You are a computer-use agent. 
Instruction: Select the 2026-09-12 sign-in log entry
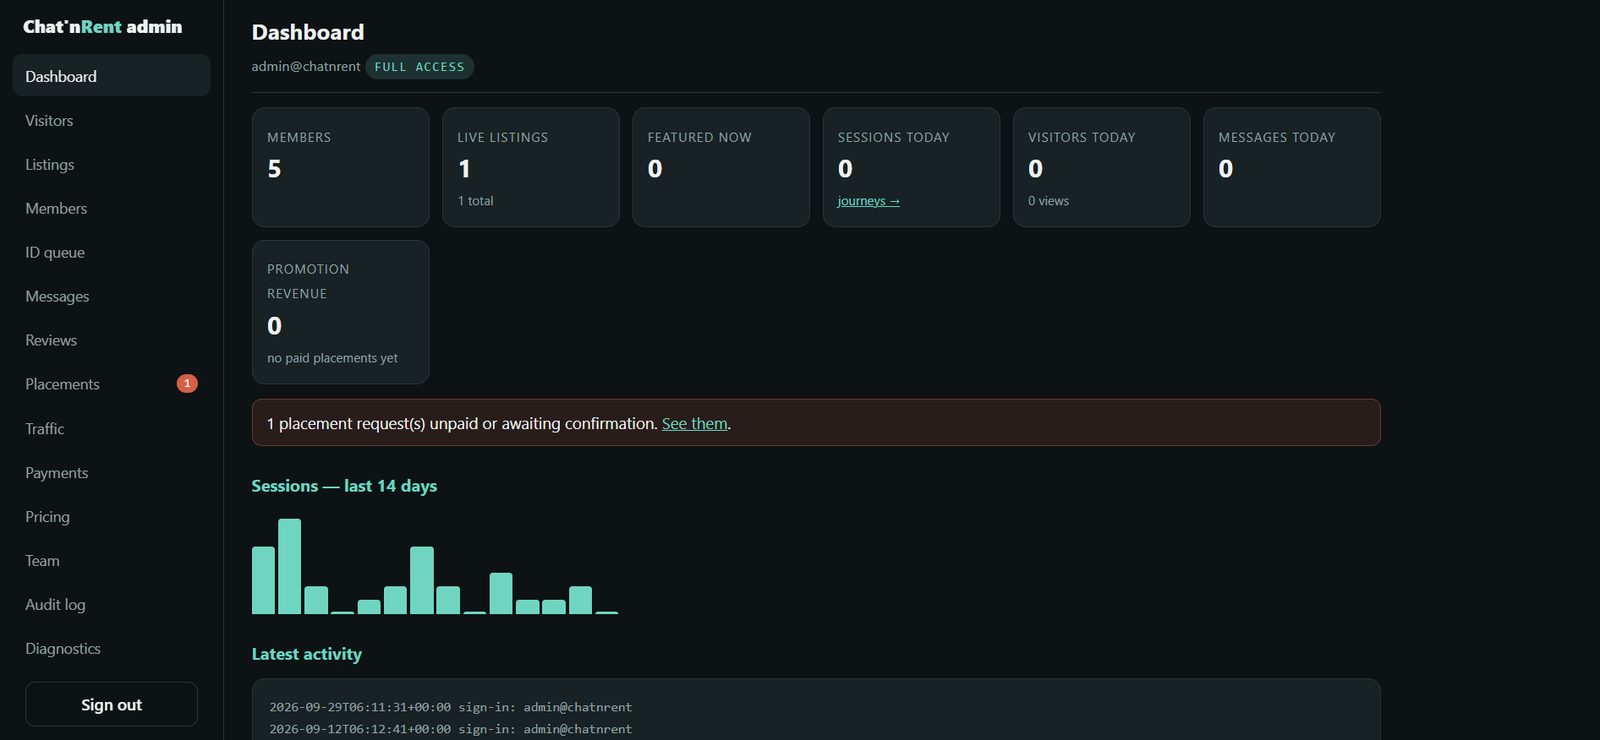[x=451, y=729]
